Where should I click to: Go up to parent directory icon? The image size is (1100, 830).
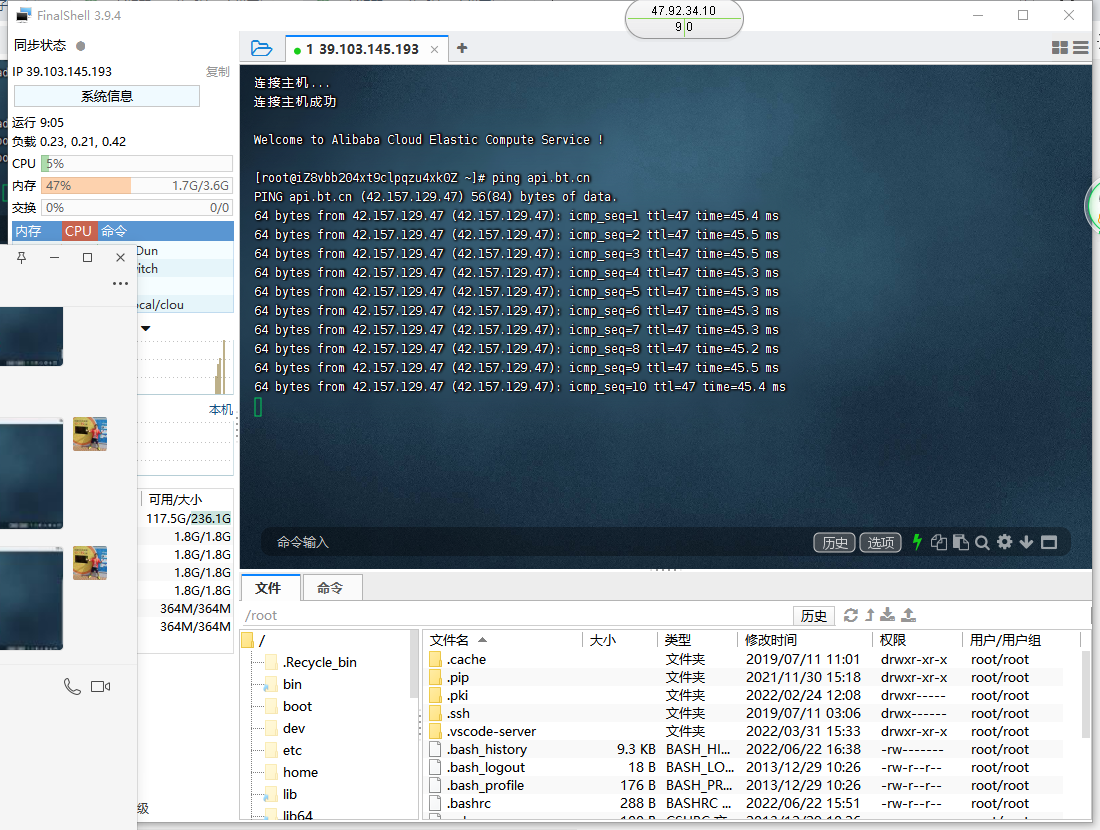870,615
